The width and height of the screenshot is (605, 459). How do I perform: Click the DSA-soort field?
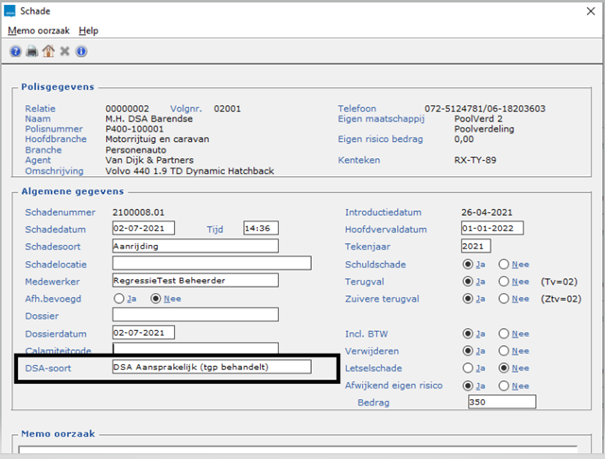click(210, 368)
